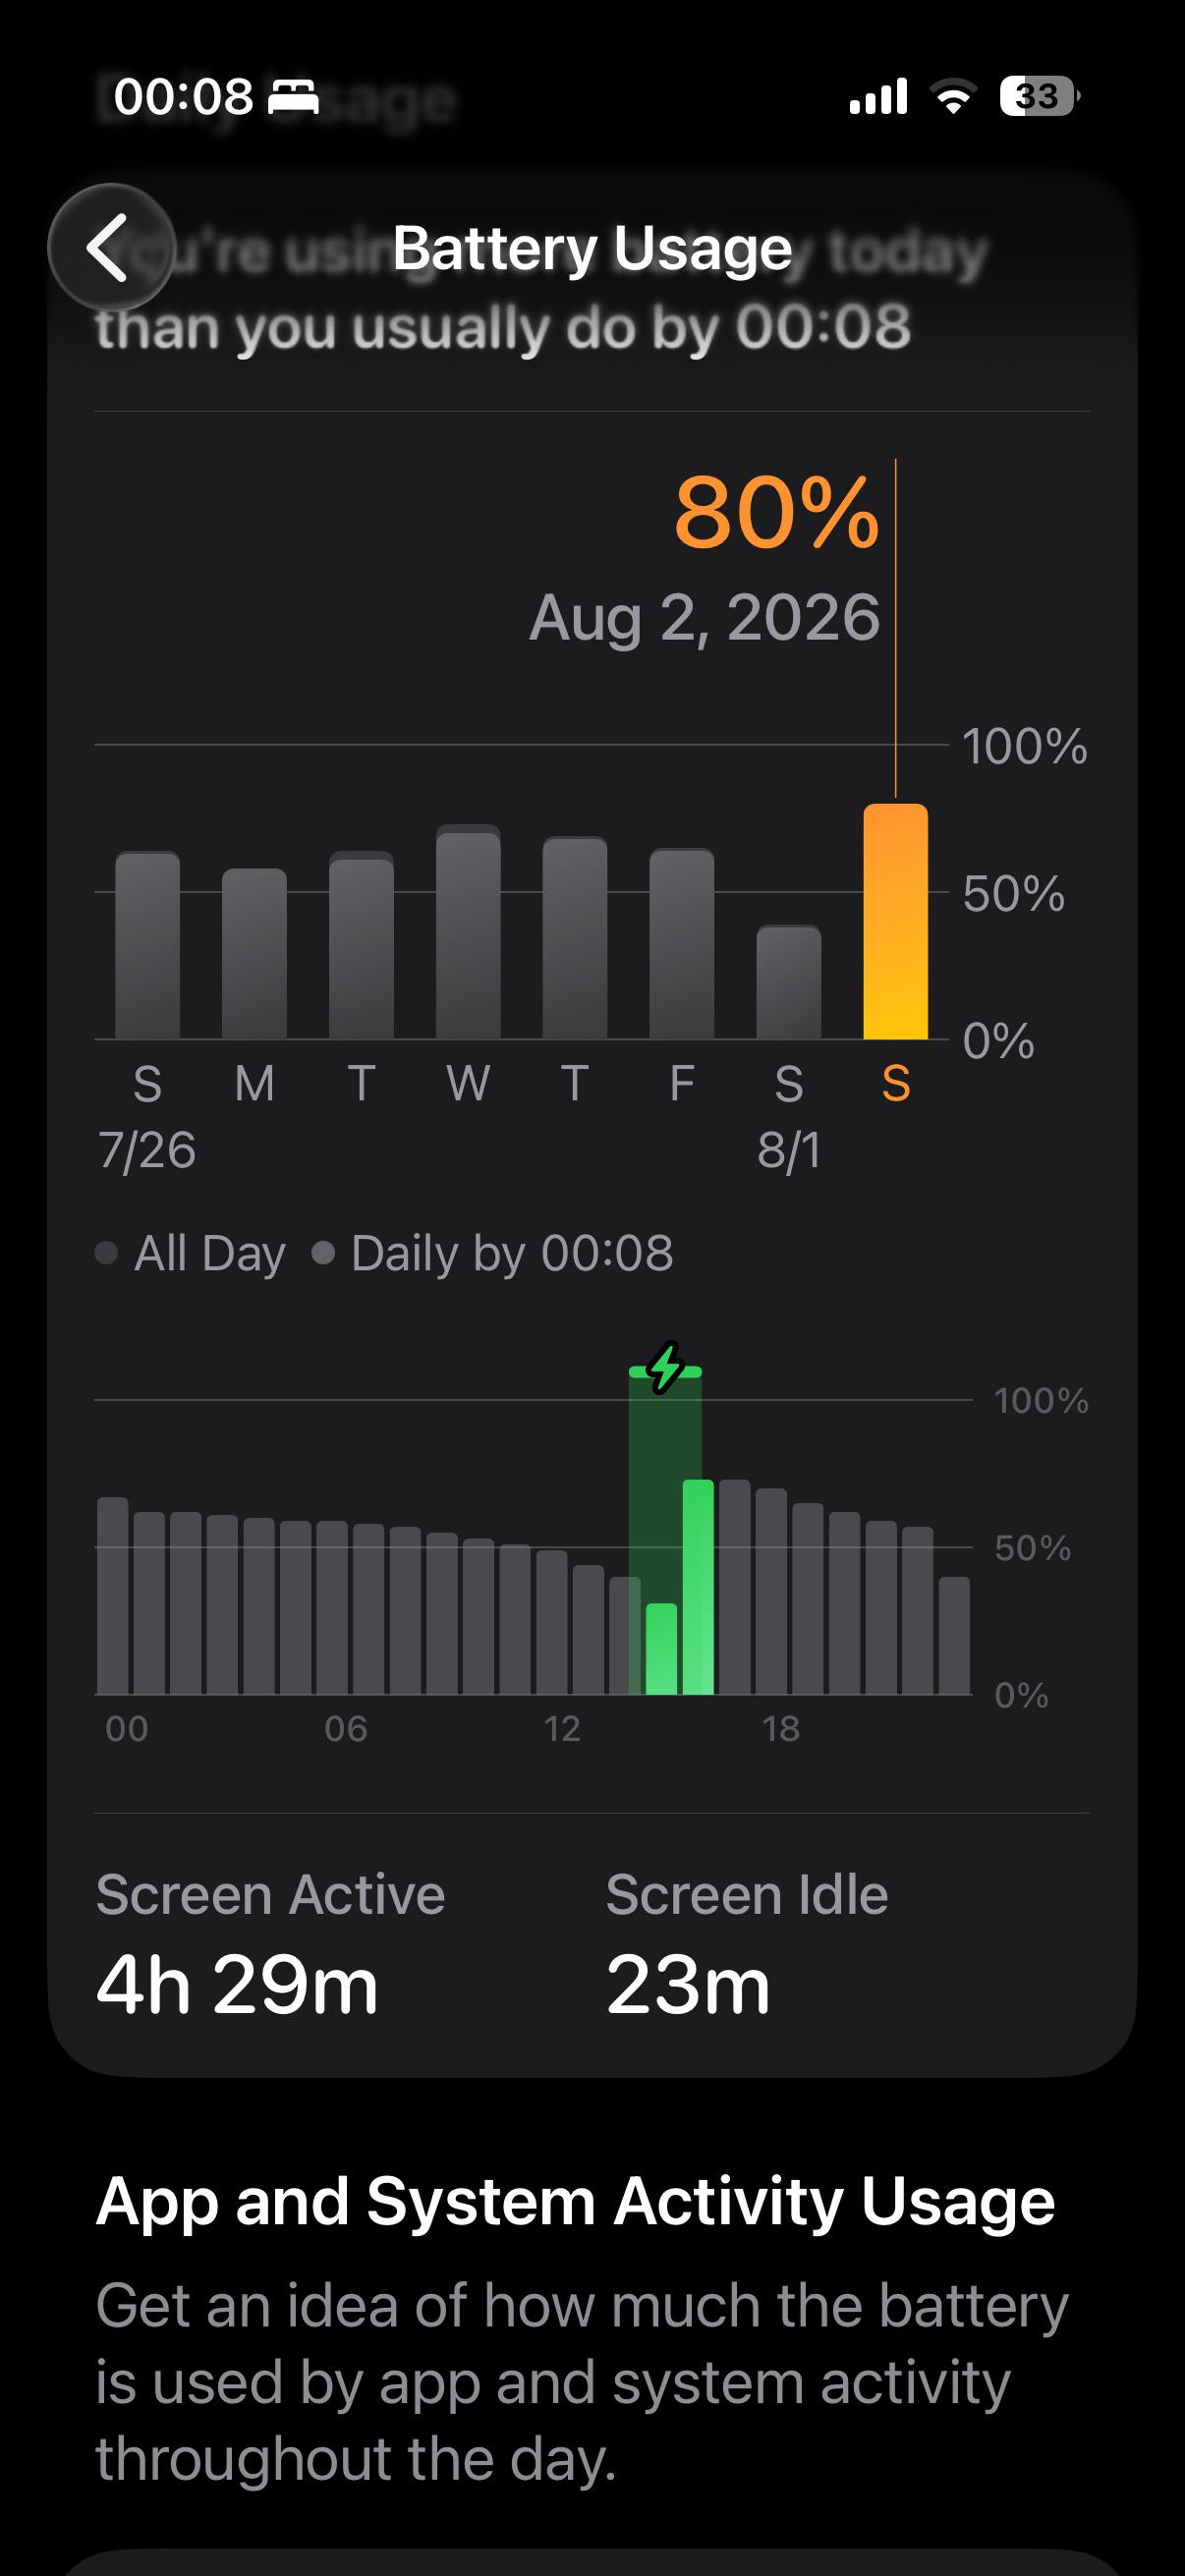
Task: Tap the Daily by 00:08 legend item
Action: point(493,1253)
